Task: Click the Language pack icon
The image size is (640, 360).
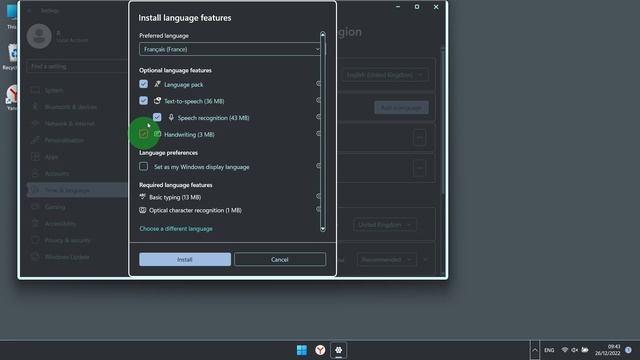Action: pyautogui.click(x=157, y=84)
